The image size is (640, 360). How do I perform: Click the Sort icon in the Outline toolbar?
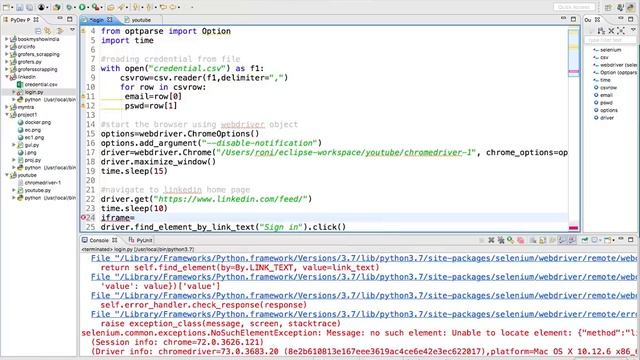pos(601,31)
